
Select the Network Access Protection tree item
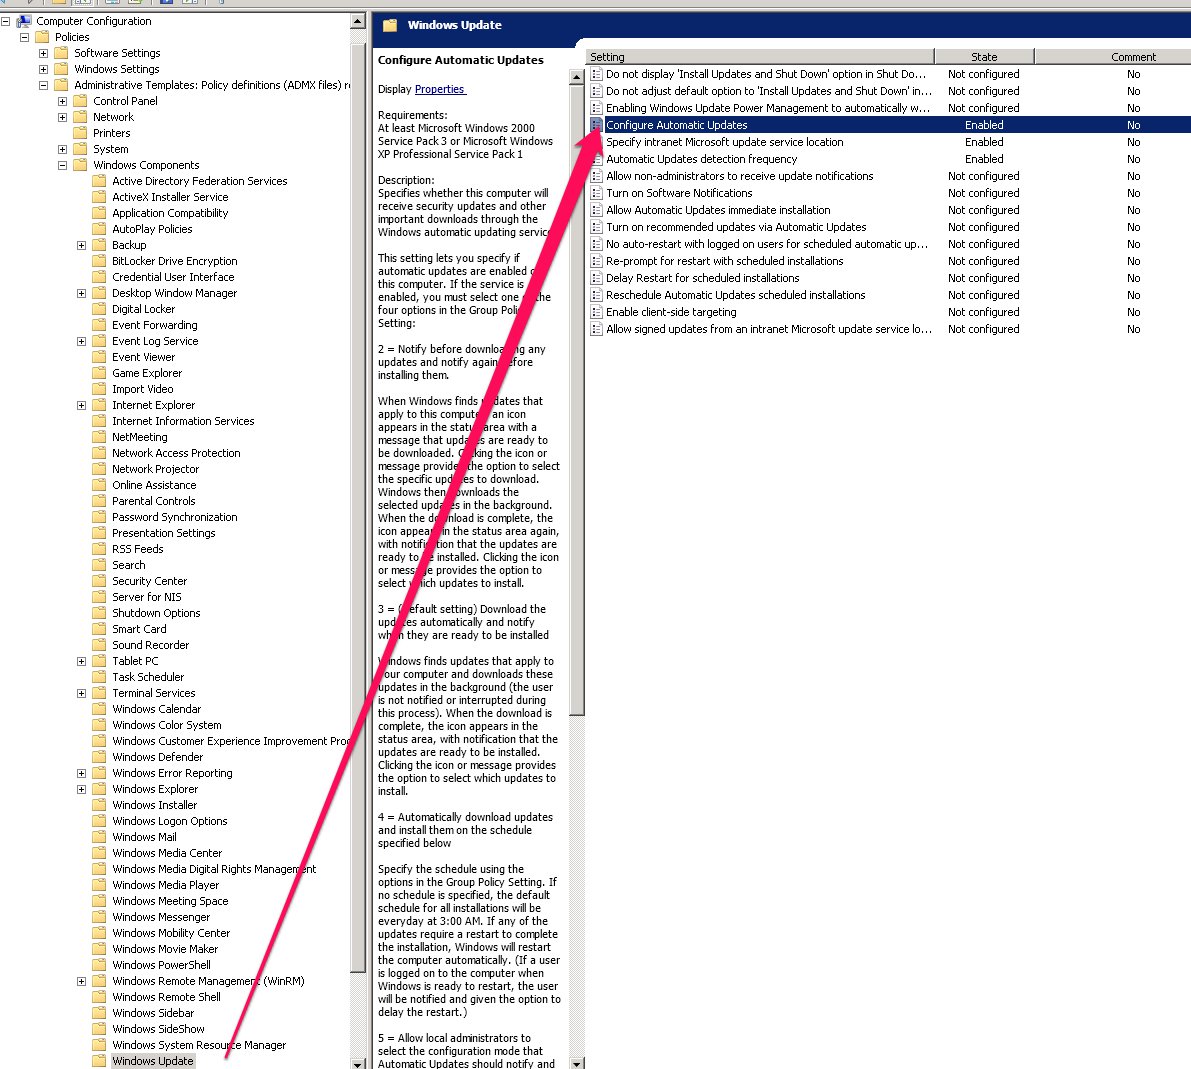click(176, 453)
